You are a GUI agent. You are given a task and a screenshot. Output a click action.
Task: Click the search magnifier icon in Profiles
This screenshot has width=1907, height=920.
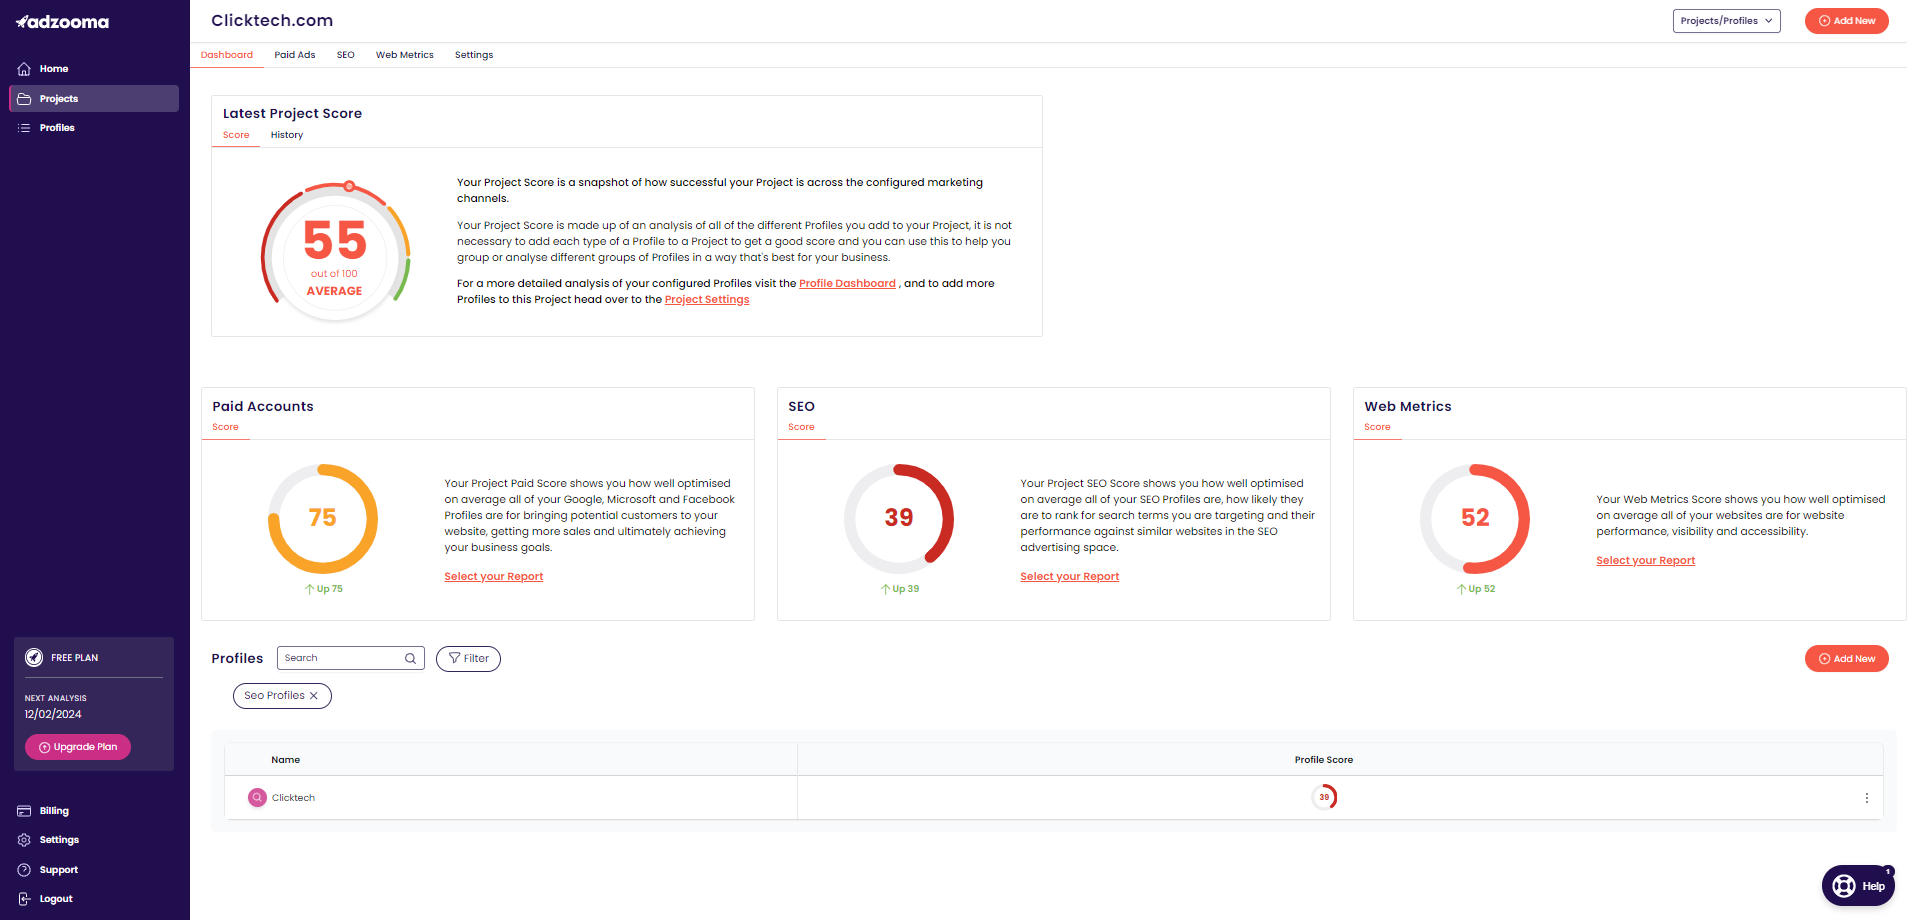click(410, 658)
